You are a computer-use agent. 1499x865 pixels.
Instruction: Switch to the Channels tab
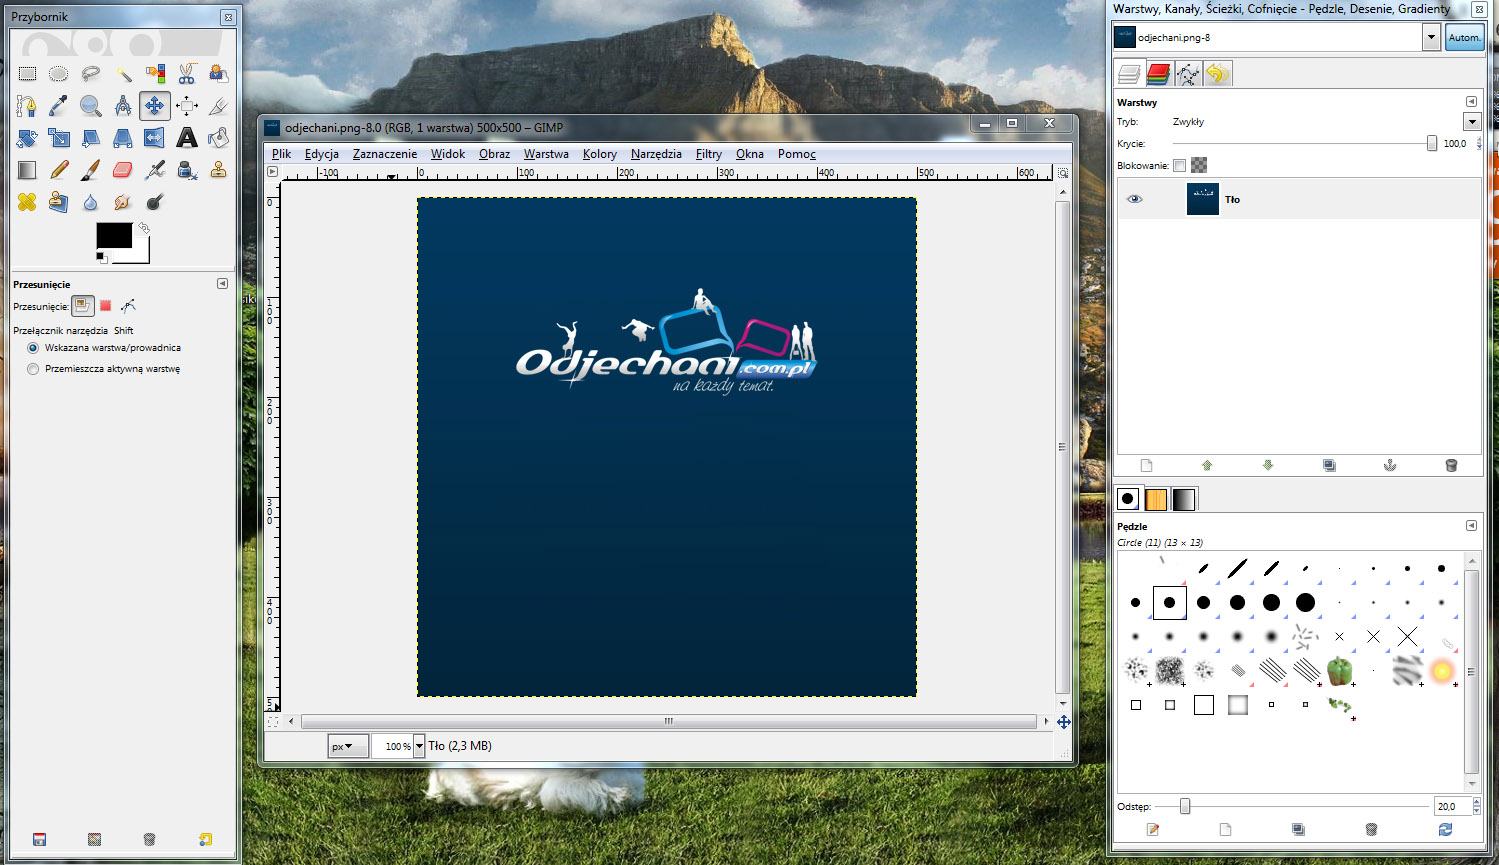point(1159,74)
